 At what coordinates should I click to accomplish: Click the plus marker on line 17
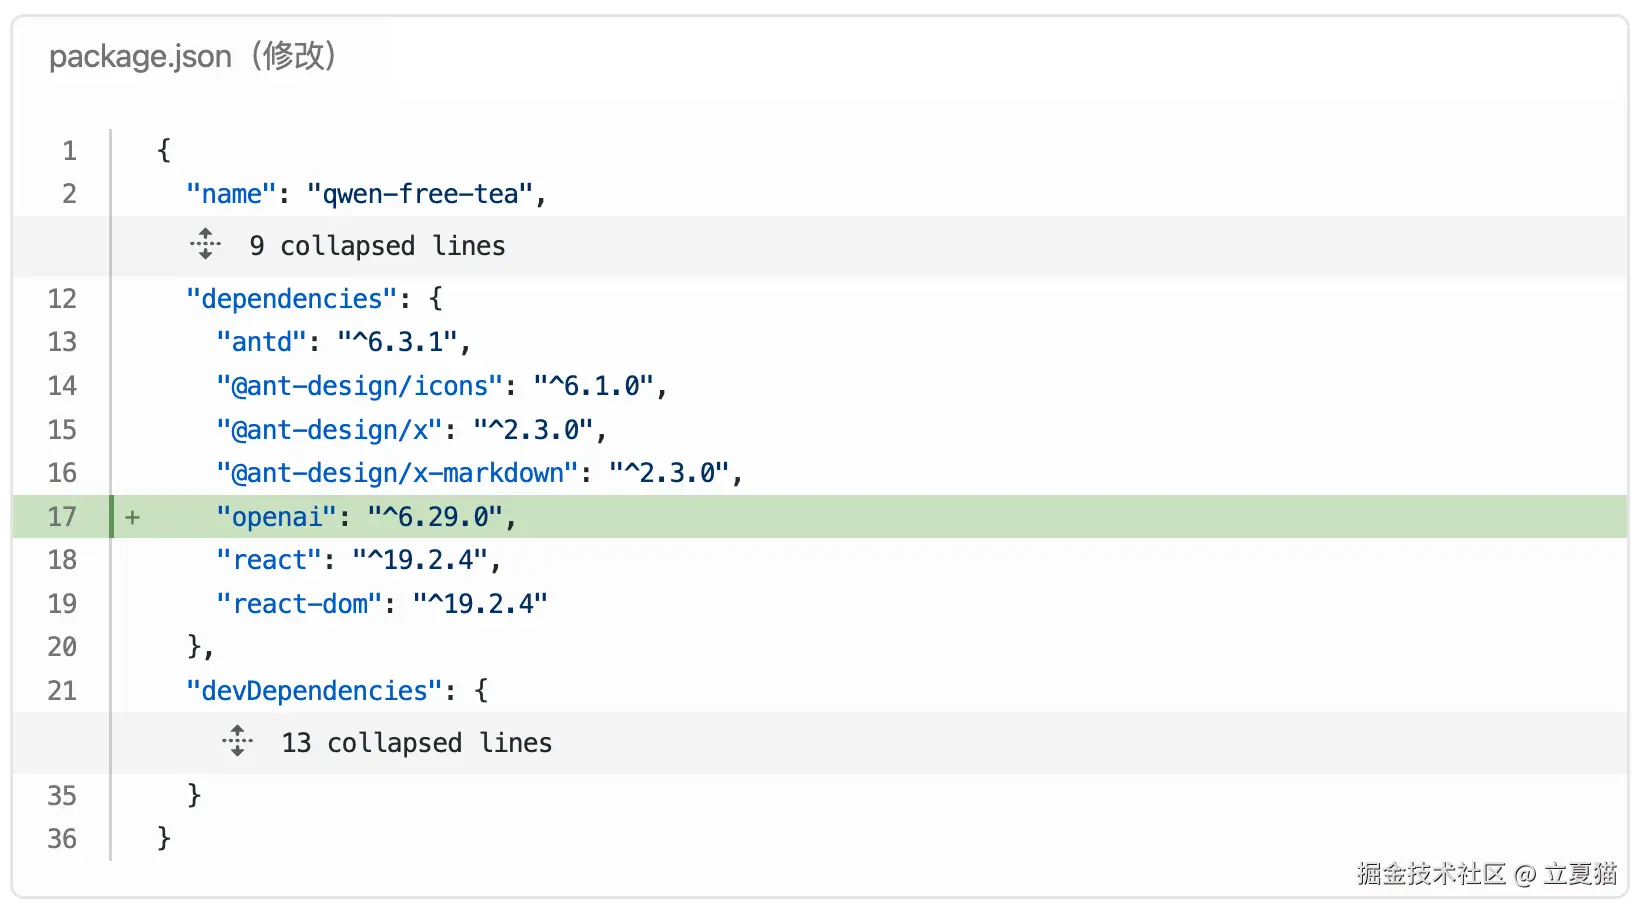(132, 517)
